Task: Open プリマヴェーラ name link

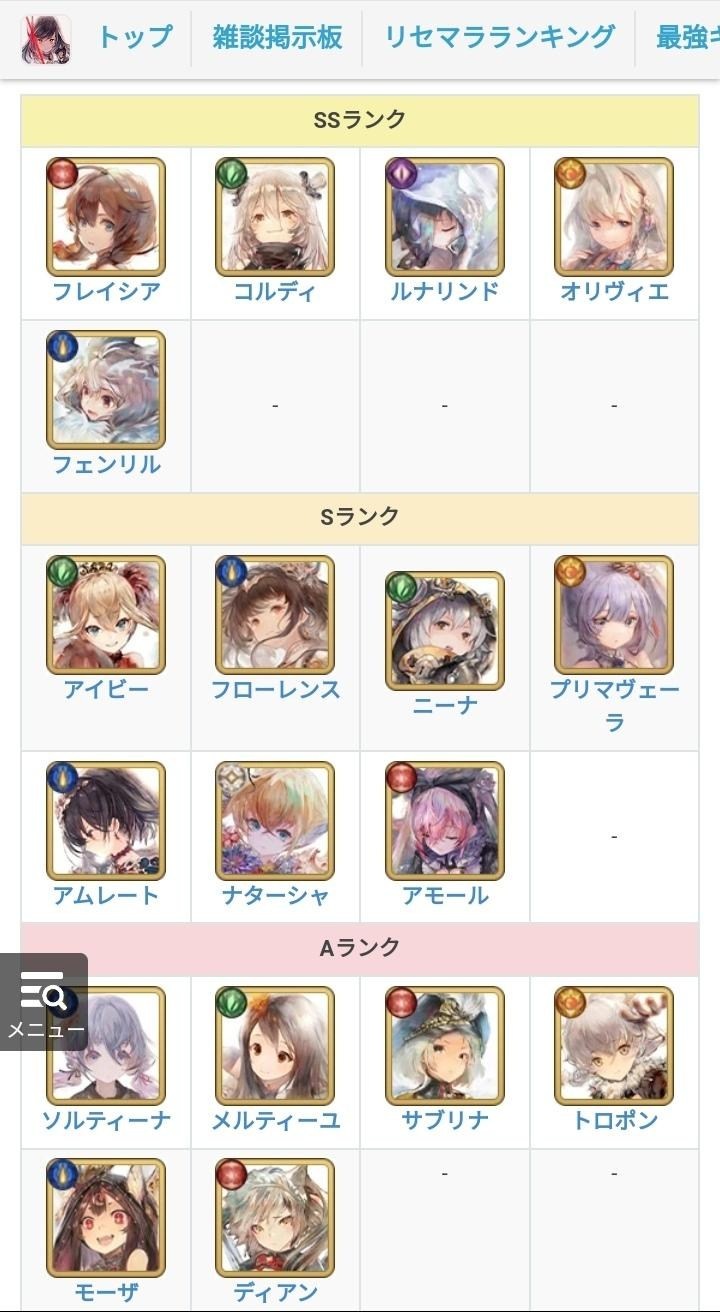Action: (614, 705)
